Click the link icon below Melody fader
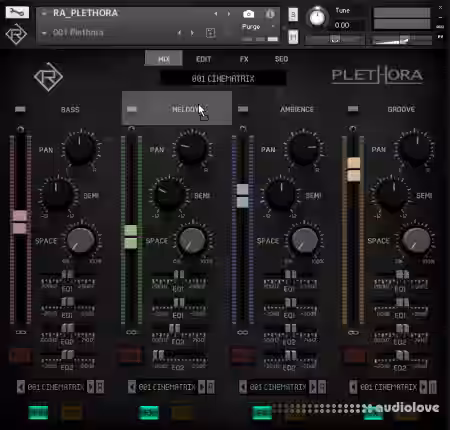The image size is (450, 430). click(x=131, y=332)
